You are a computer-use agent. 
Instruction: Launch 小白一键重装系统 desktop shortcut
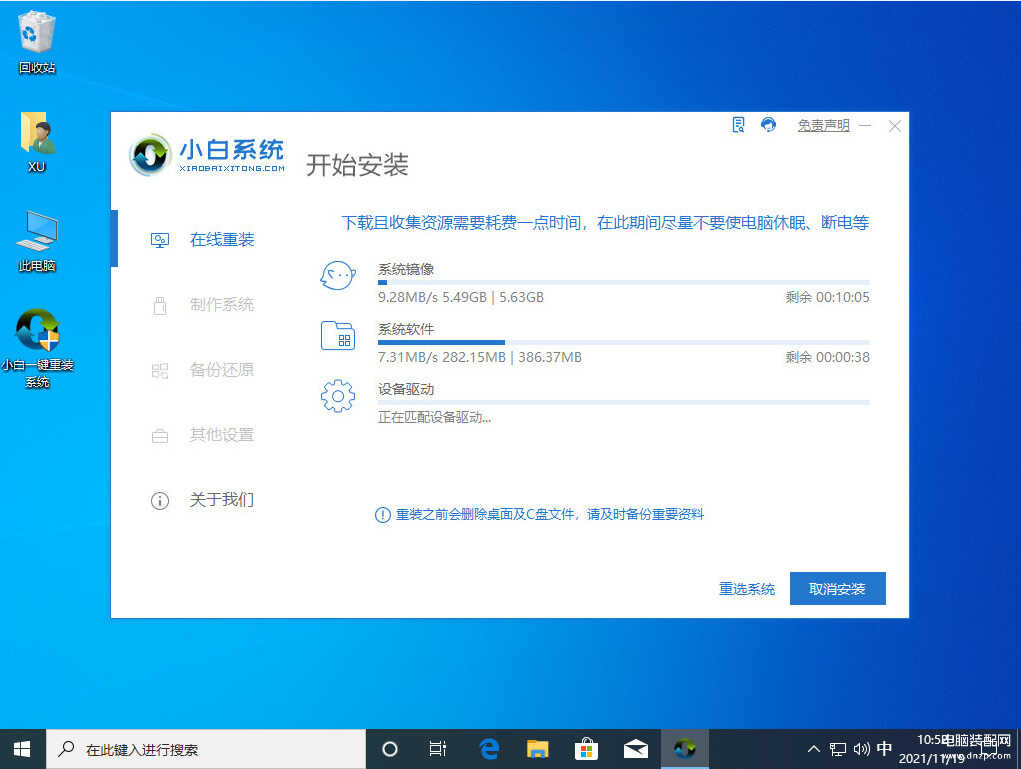click(x=37, y=348)
